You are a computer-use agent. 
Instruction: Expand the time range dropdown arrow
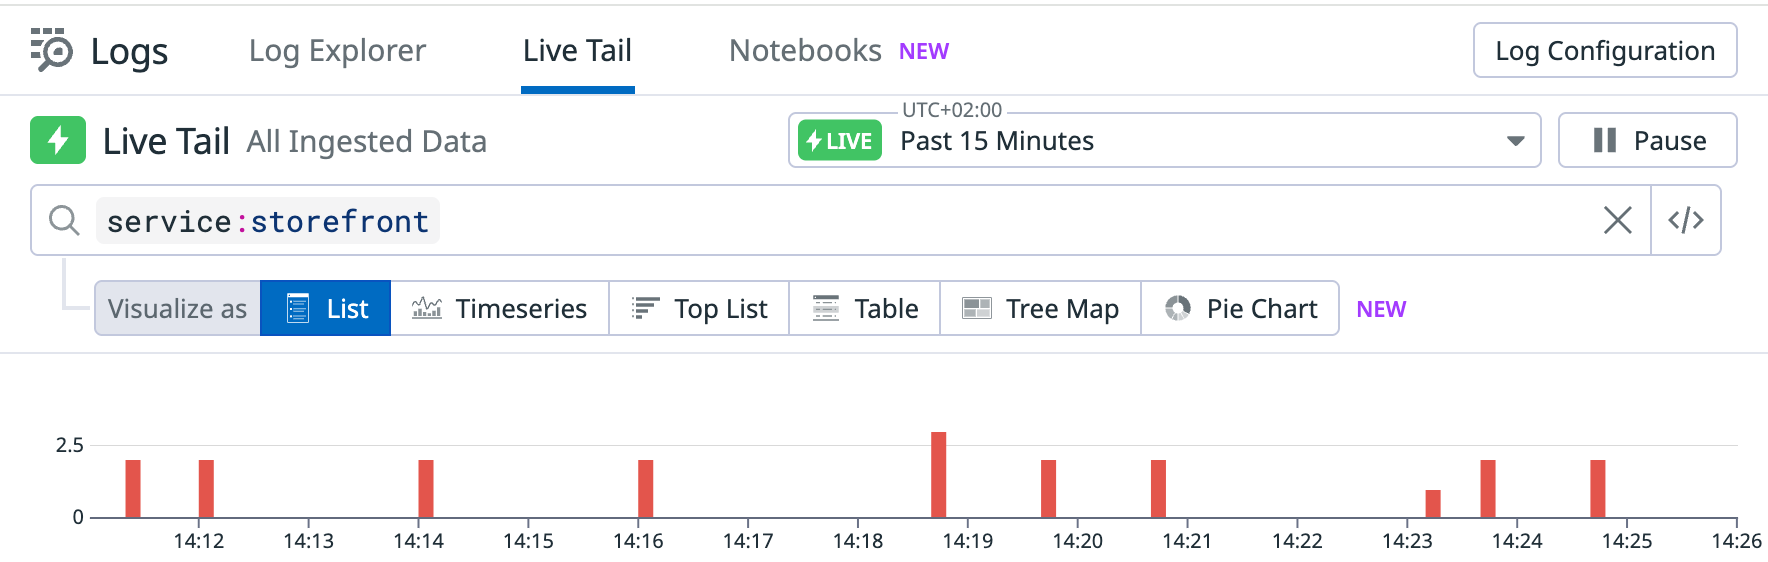[x=1515, y=141]
